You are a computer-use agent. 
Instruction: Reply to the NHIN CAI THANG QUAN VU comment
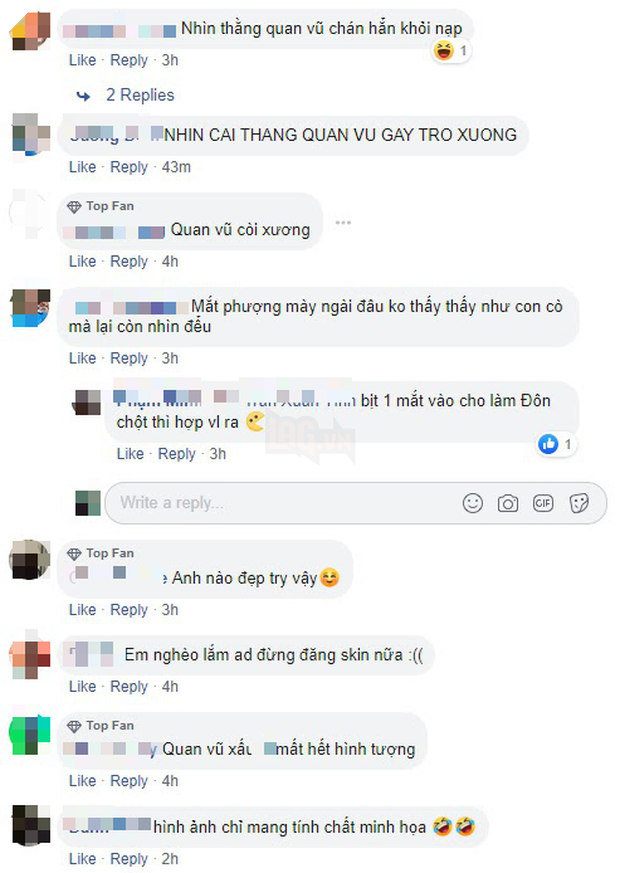(129, 167)
